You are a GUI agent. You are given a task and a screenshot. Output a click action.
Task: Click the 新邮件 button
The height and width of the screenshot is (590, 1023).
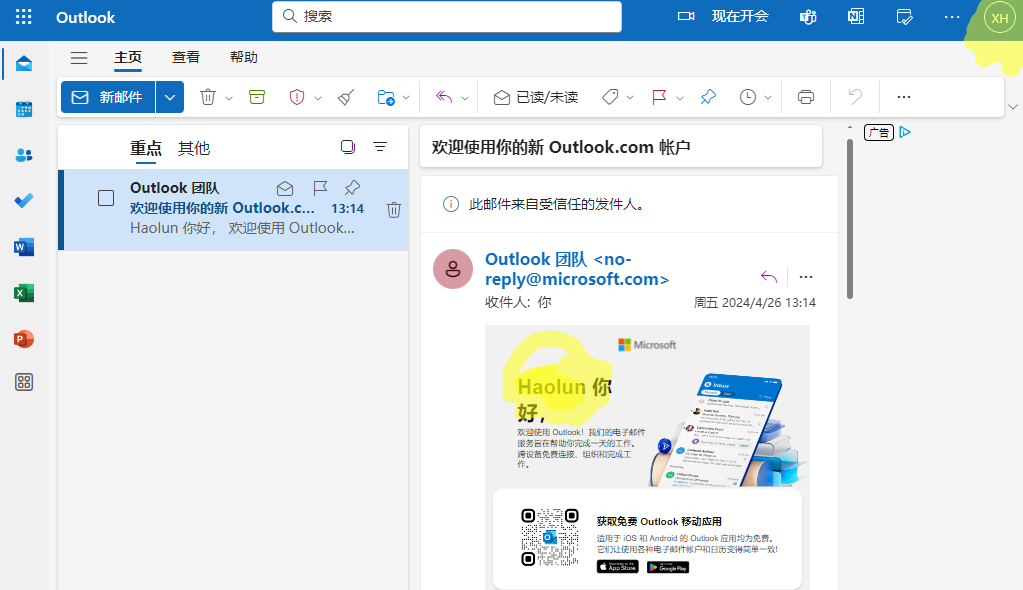tap(108, 97)
